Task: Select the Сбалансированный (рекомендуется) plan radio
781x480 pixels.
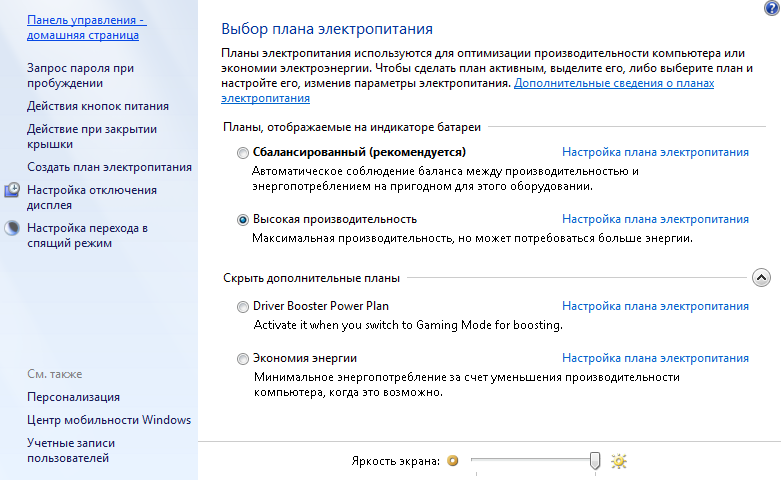Action: (243, 153)
